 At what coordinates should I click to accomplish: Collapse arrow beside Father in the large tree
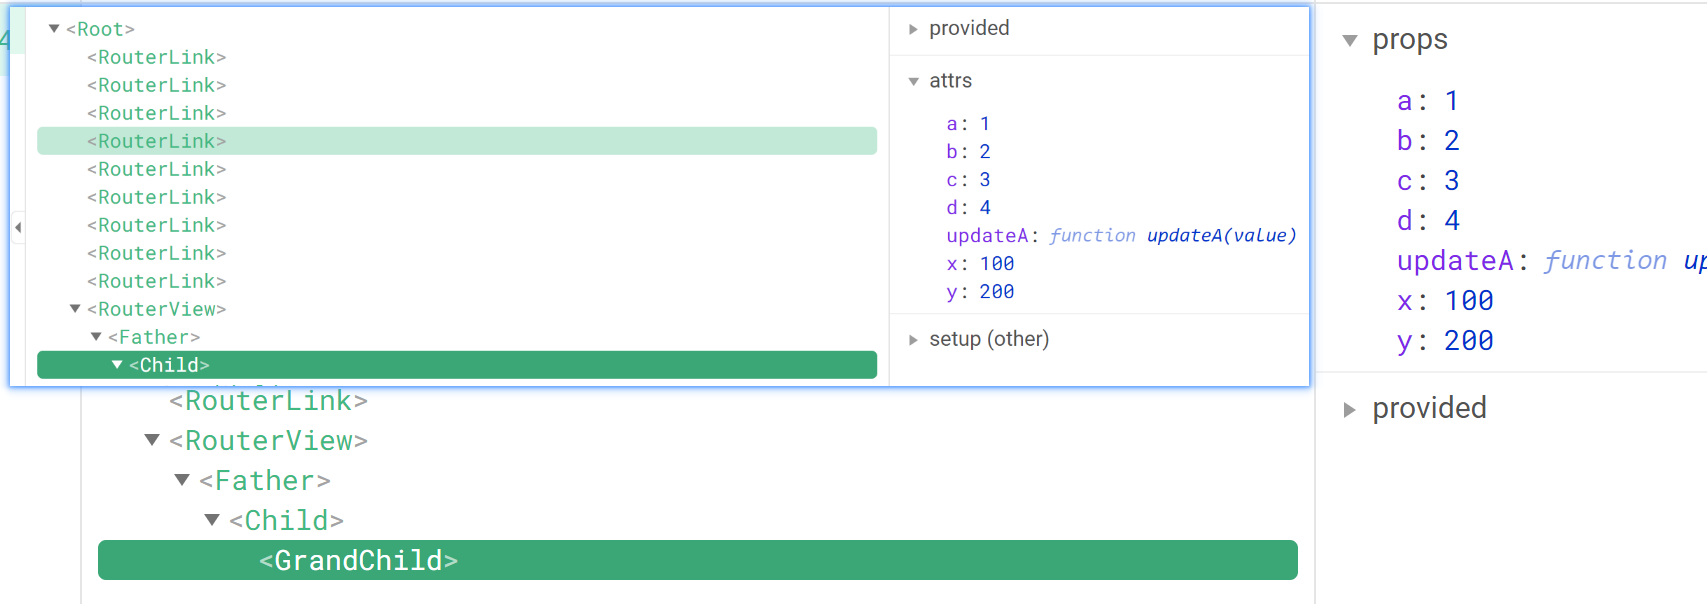[x=182, y=480]
